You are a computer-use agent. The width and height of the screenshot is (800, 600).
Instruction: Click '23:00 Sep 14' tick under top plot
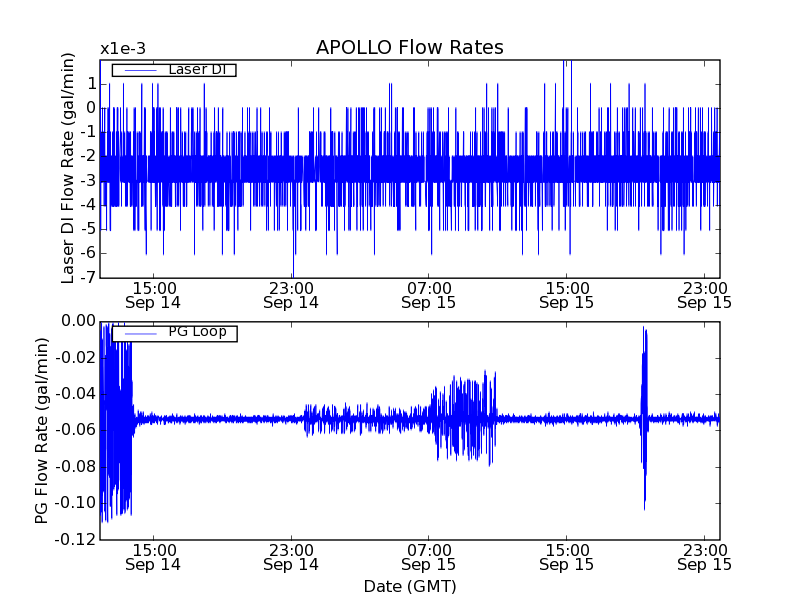pyautogui.click(x=291, y=295)
